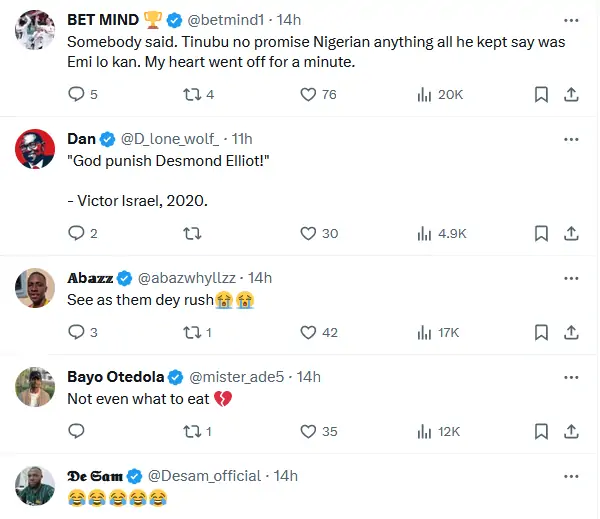Image resolution: width=600 pixels, height=519 pixels.
Task: Open more options on Abazz's tweet
Action: click(x=571, y=277)
